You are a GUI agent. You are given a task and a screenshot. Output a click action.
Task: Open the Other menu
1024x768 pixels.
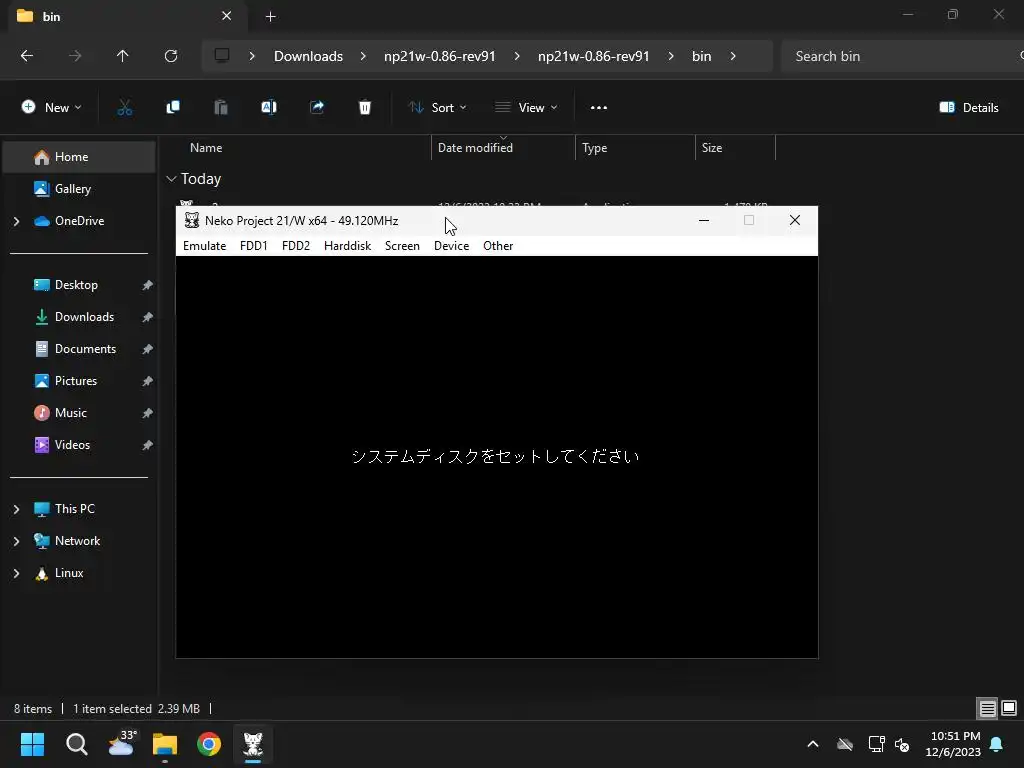pos(498,246)
